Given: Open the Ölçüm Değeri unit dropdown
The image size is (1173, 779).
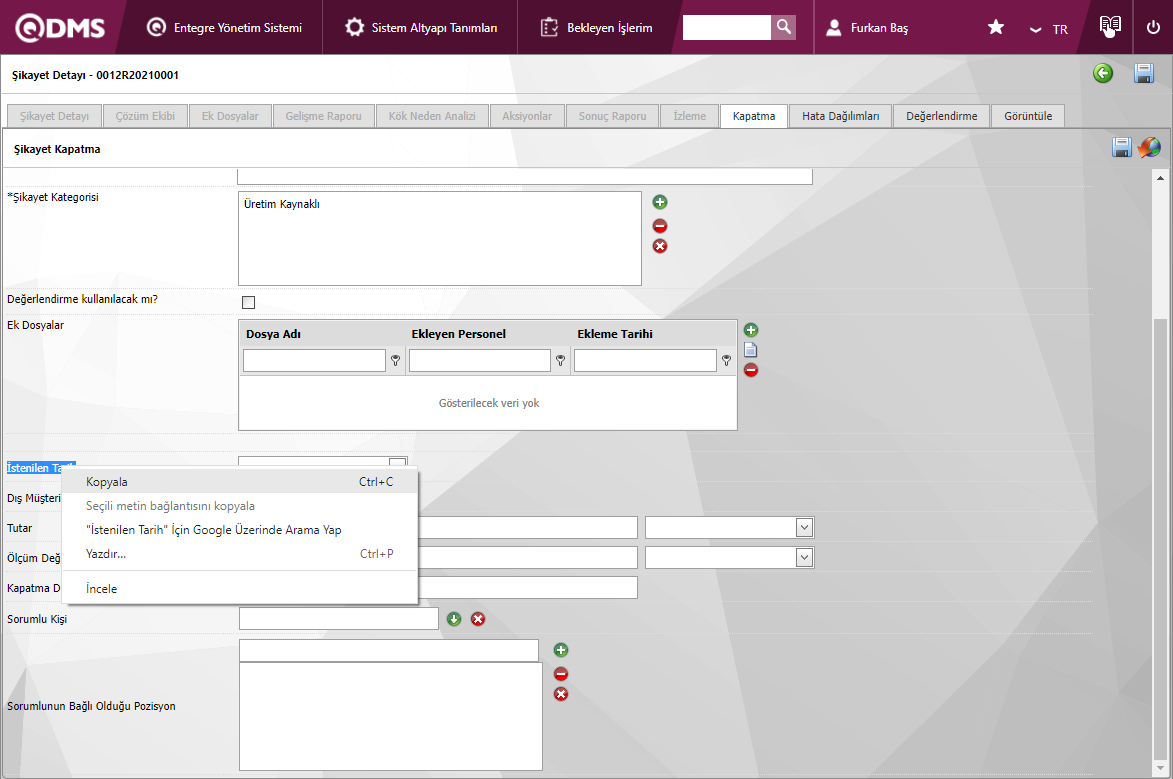Looking at the screenshot, I should click(x=729, y=557).
